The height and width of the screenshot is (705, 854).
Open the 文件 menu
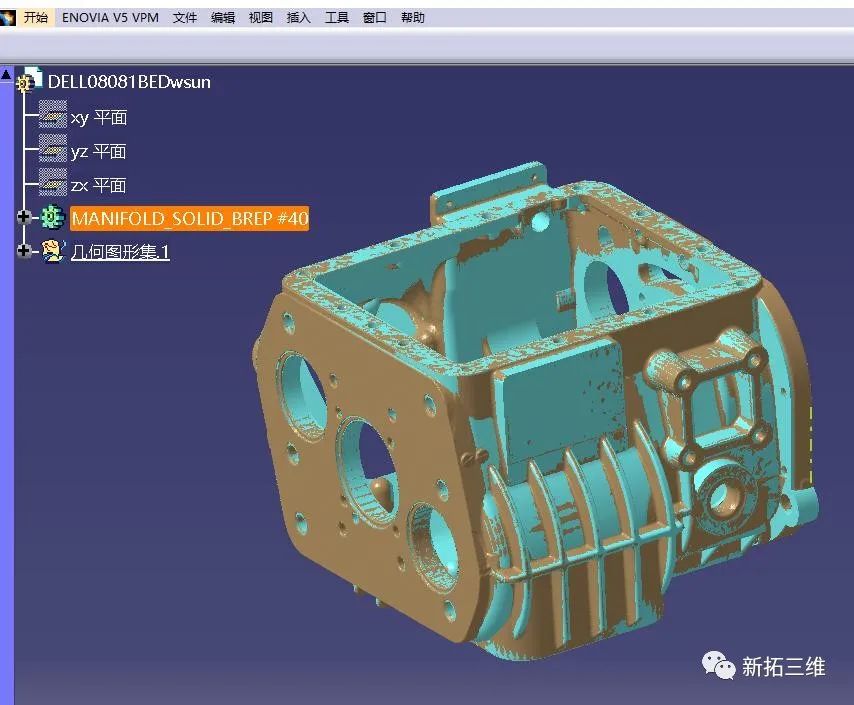point(185,17)
